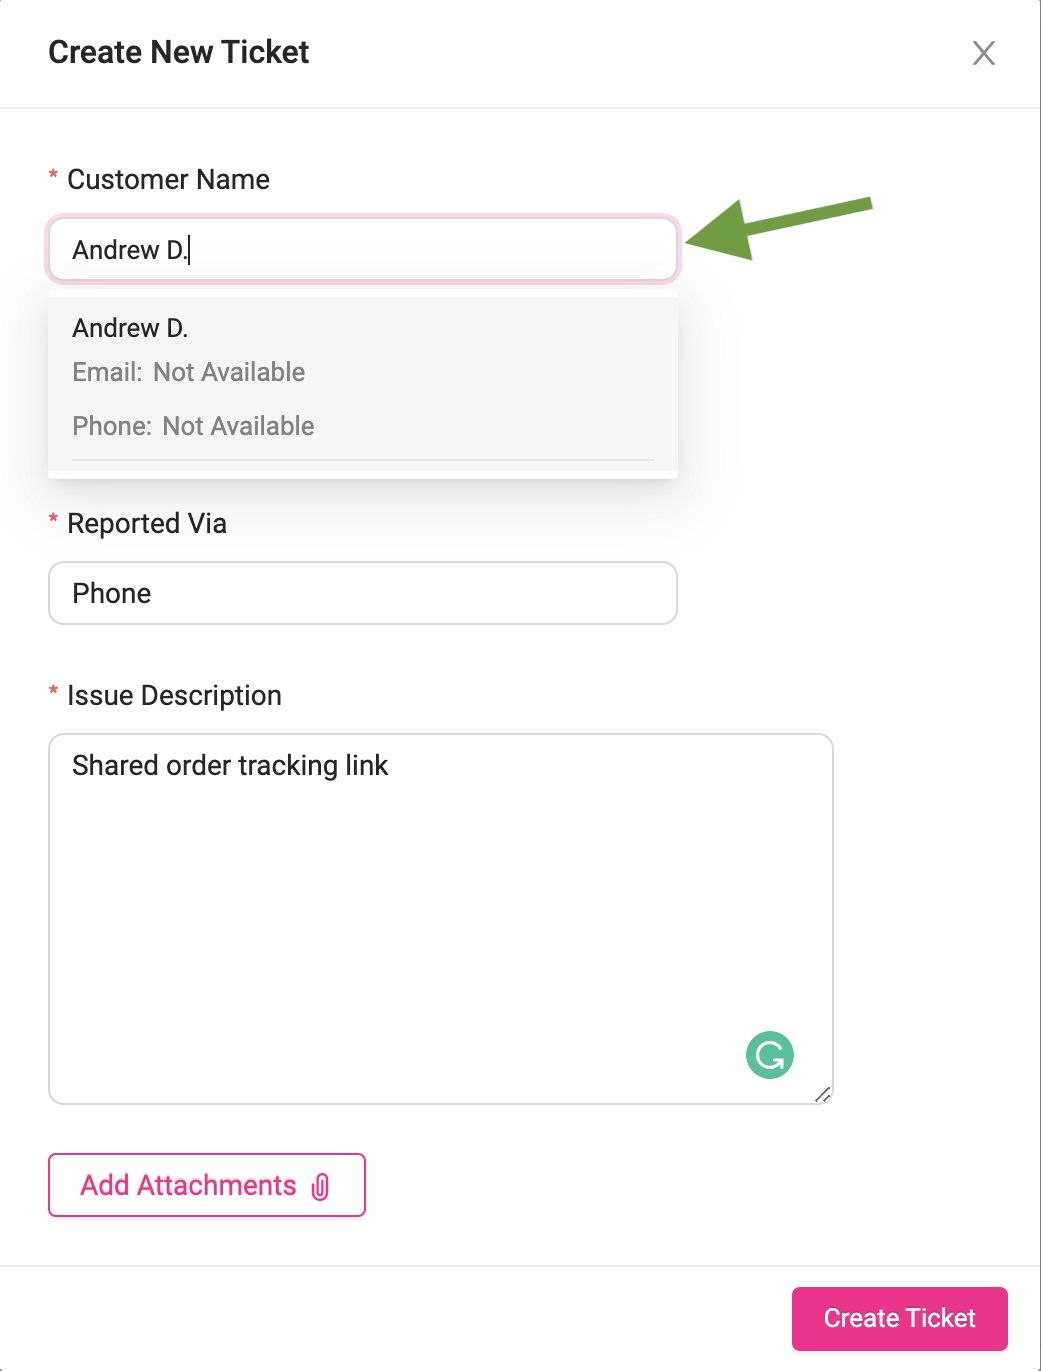This screenshot has height=1371, width=1041.
Task: Open the Reported Via dropdown showing Phone
Action: (x=363, y=593)
